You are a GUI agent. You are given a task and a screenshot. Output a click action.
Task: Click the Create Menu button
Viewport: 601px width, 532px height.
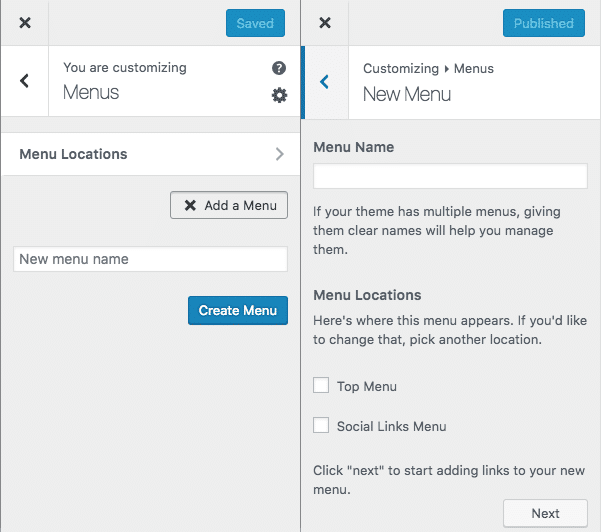pyautogui.click(x=238, y=310)
